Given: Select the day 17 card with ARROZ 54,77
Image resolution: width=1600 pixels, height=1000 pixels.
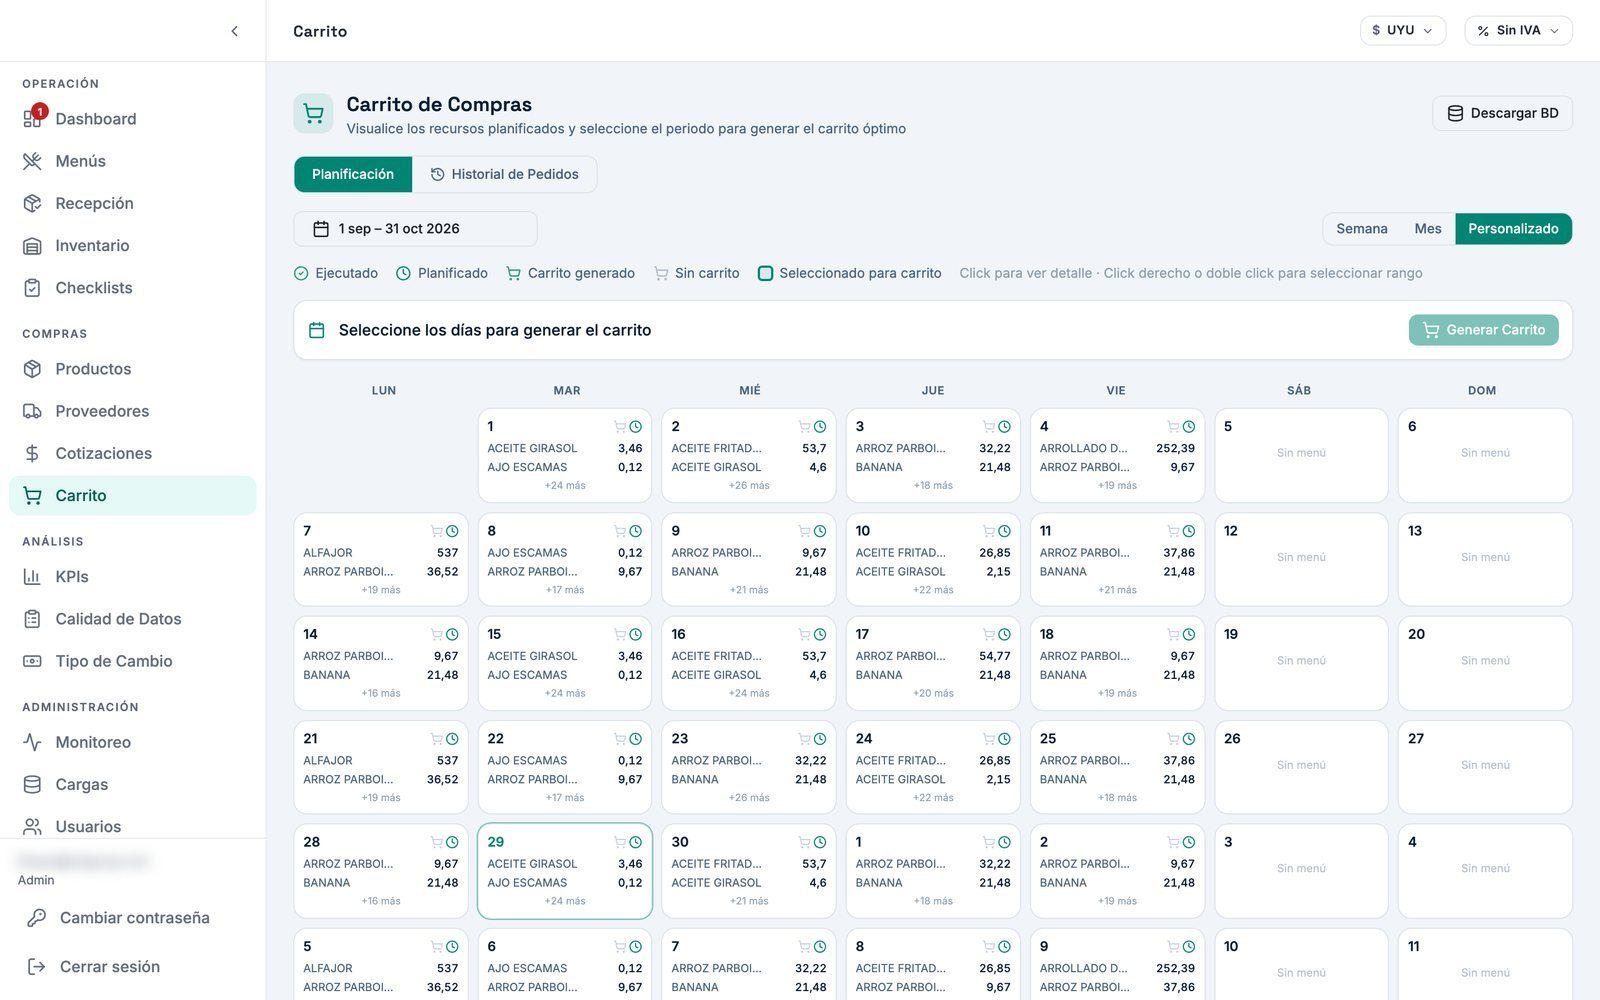Looking at the screenshot, I should tap(933, 663).
